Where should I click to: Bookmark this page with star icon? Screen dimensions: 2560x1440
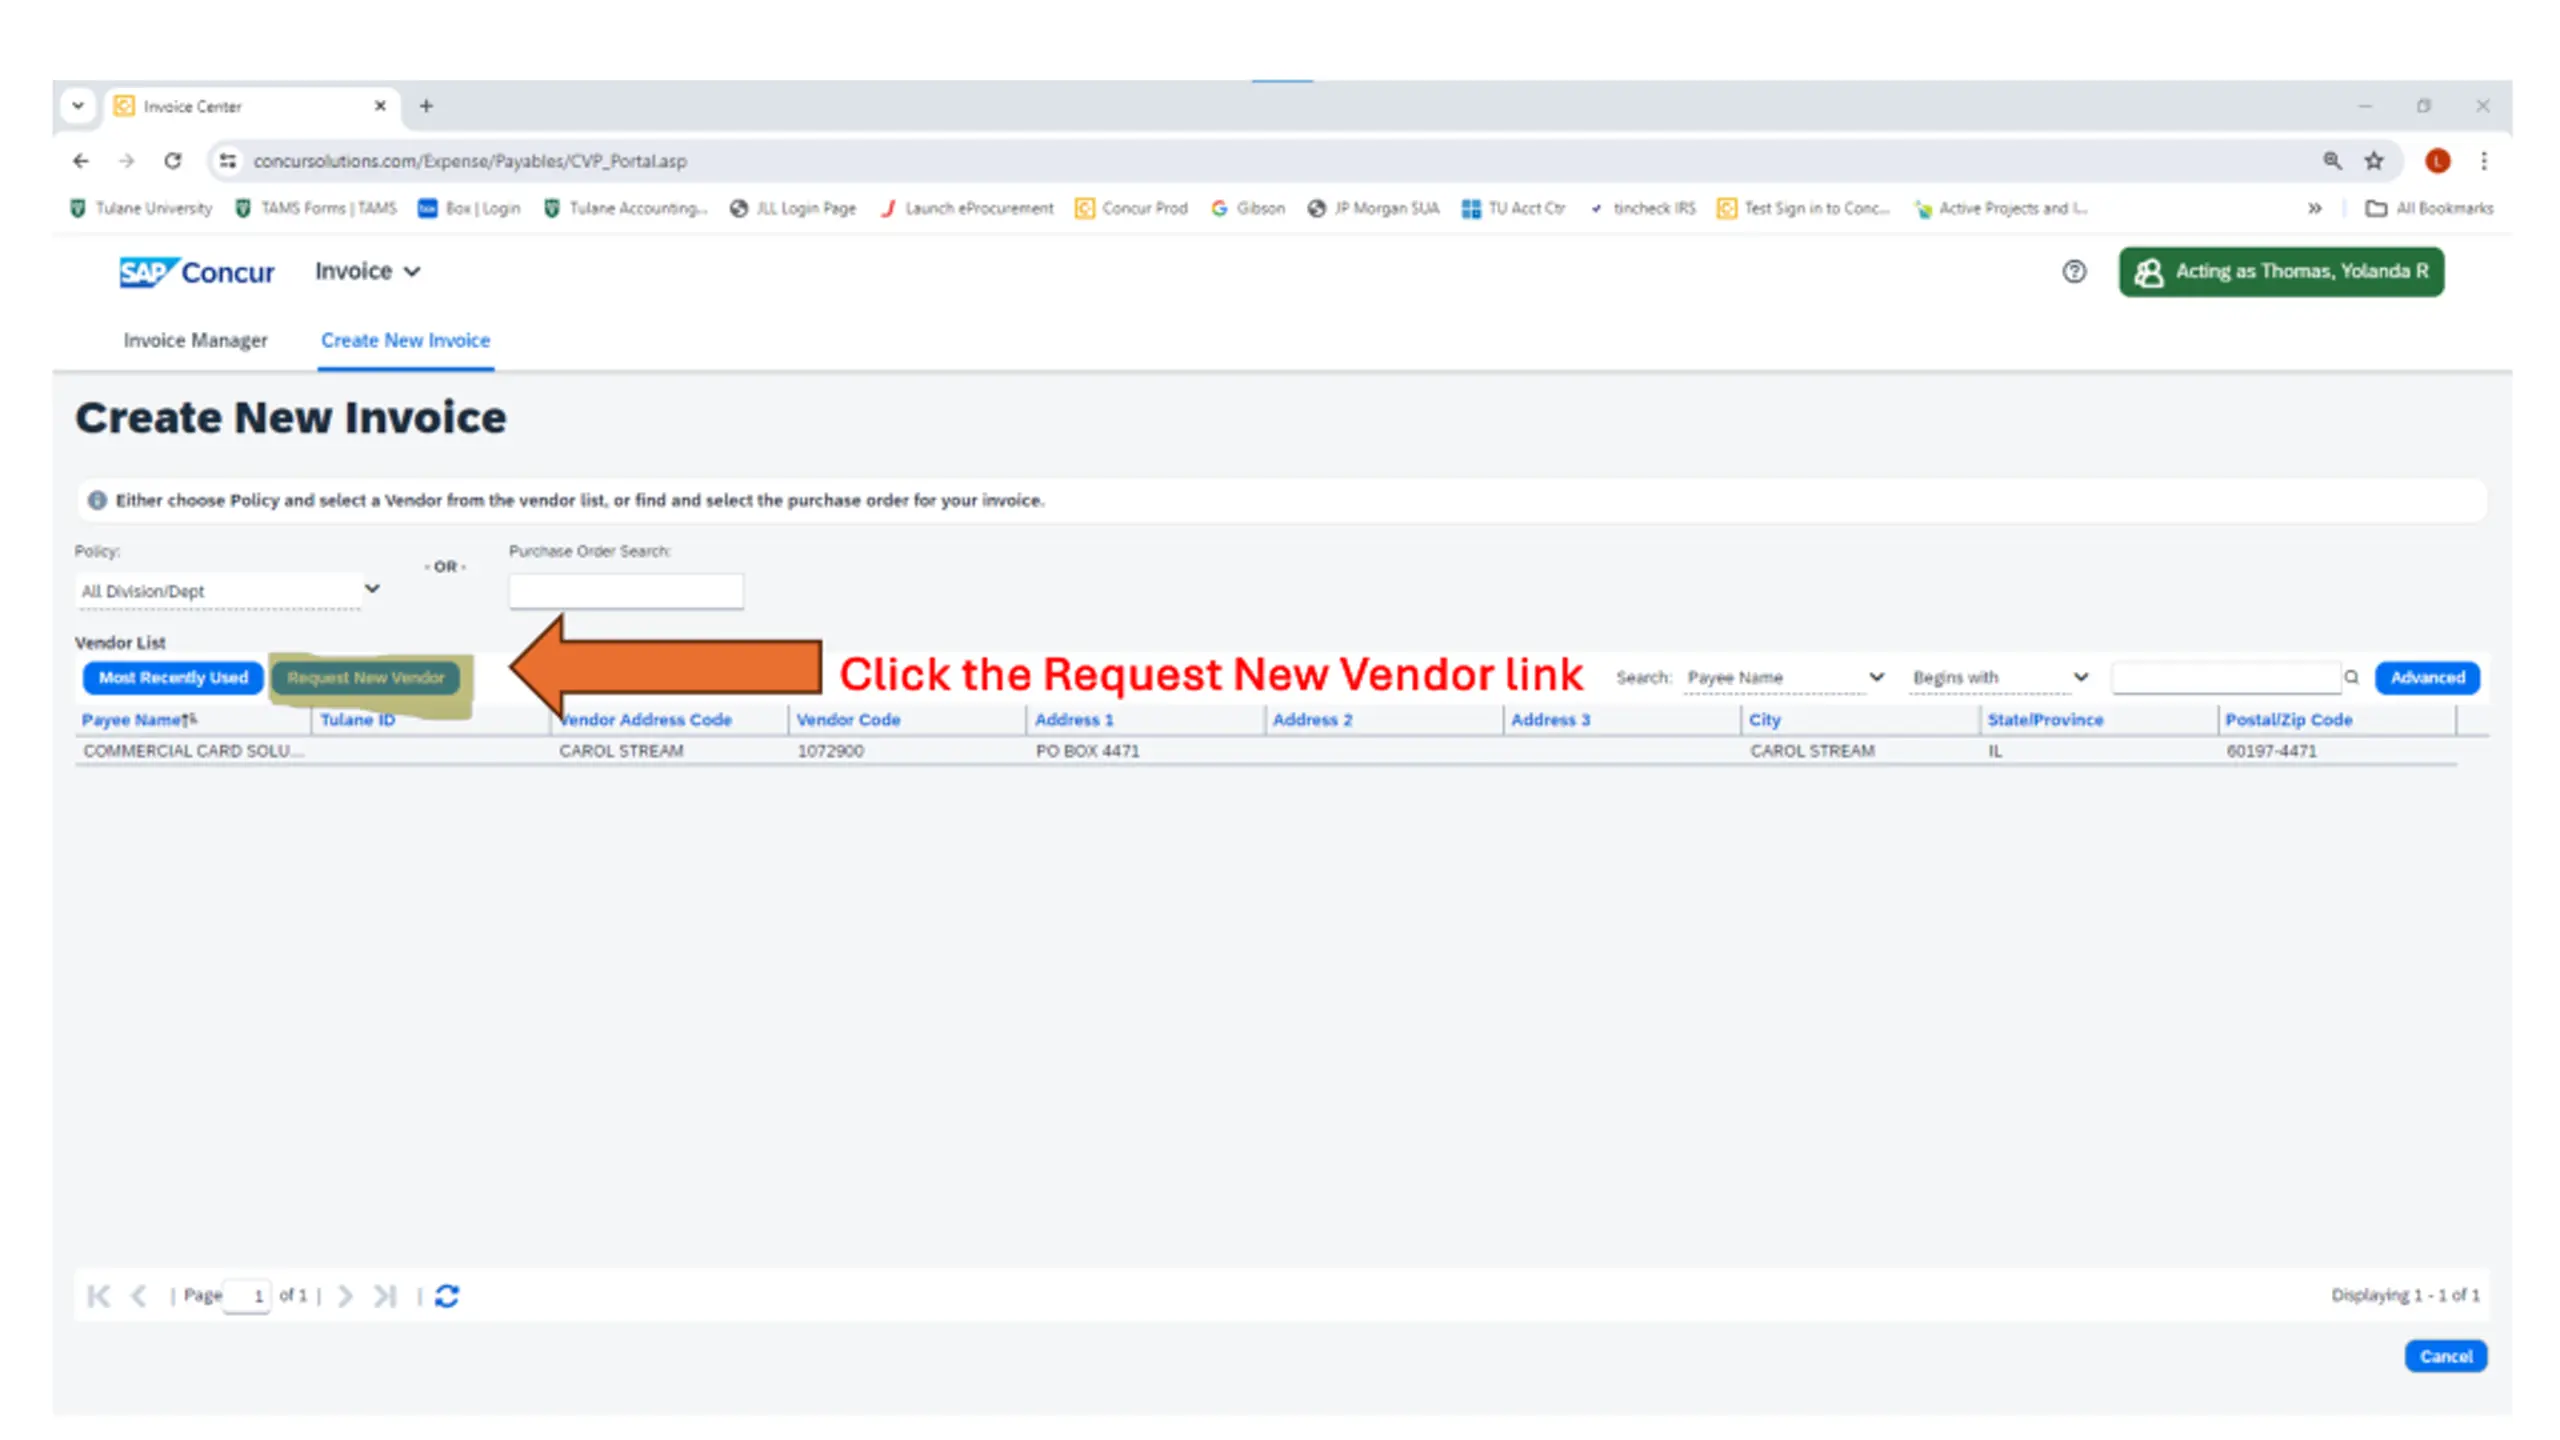coord(2374,161)
